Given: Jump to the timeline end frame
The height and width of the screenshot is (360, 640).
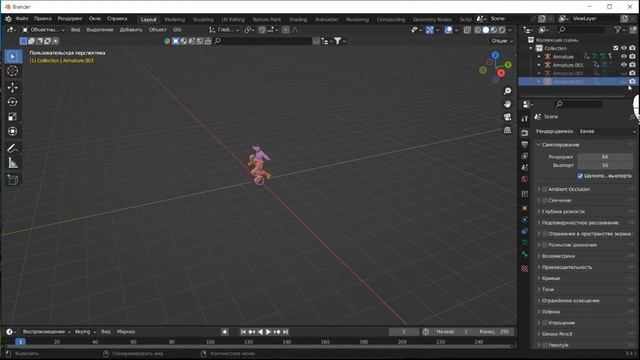Looking at the screenshot, I should [x=286, y=332].
